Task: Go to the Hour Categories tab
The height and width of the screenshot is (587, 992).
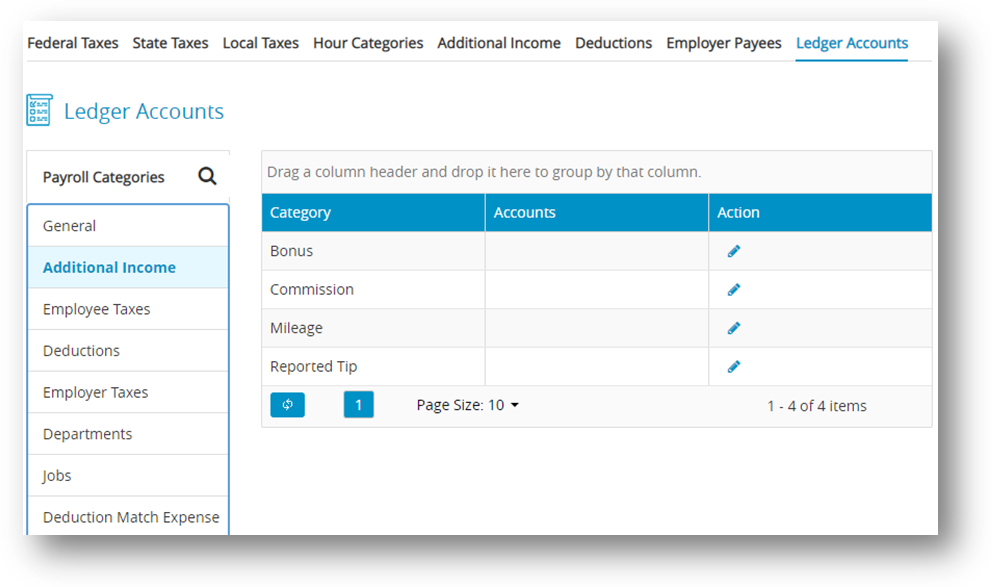Action: [368, 43]
